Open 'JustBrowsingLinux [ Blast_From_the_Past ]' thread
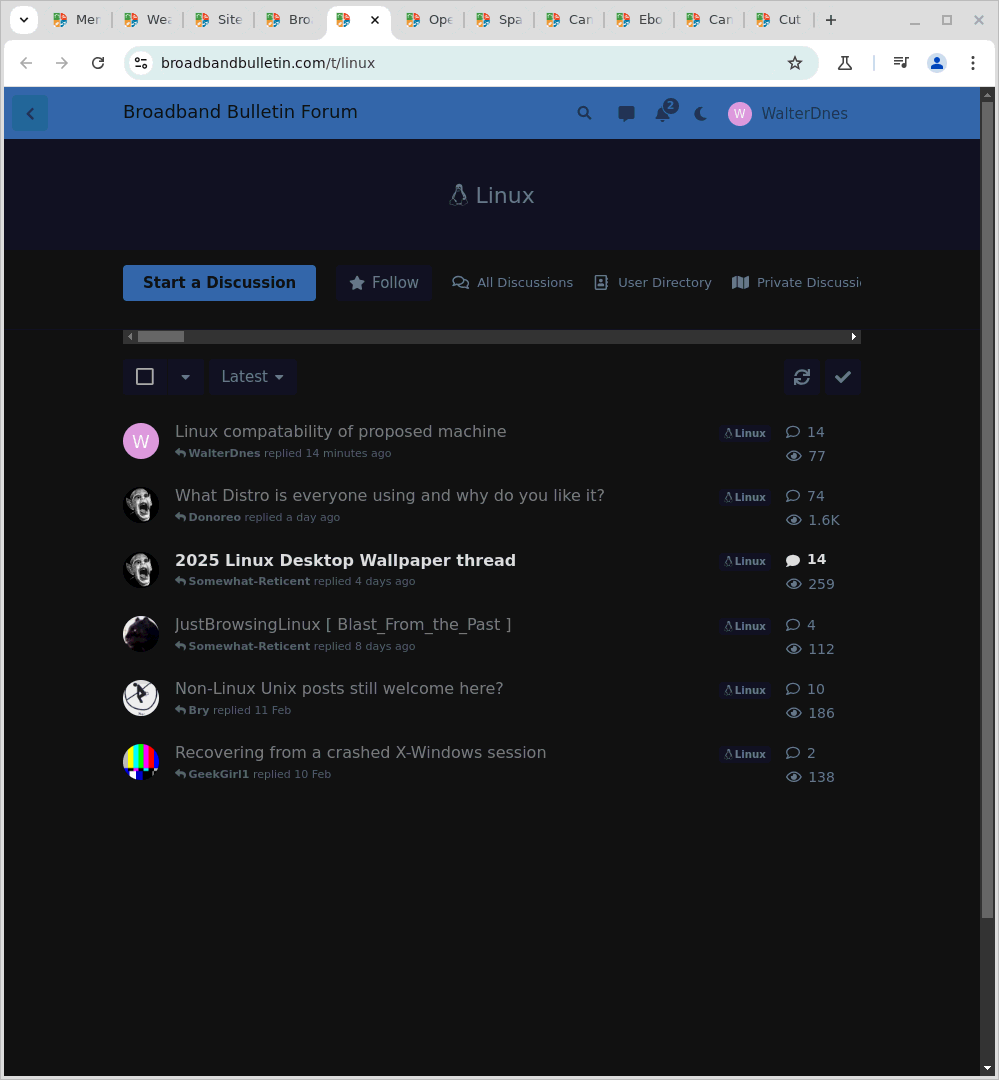Viewport: 999px width, 1080px height. (343, 624)
